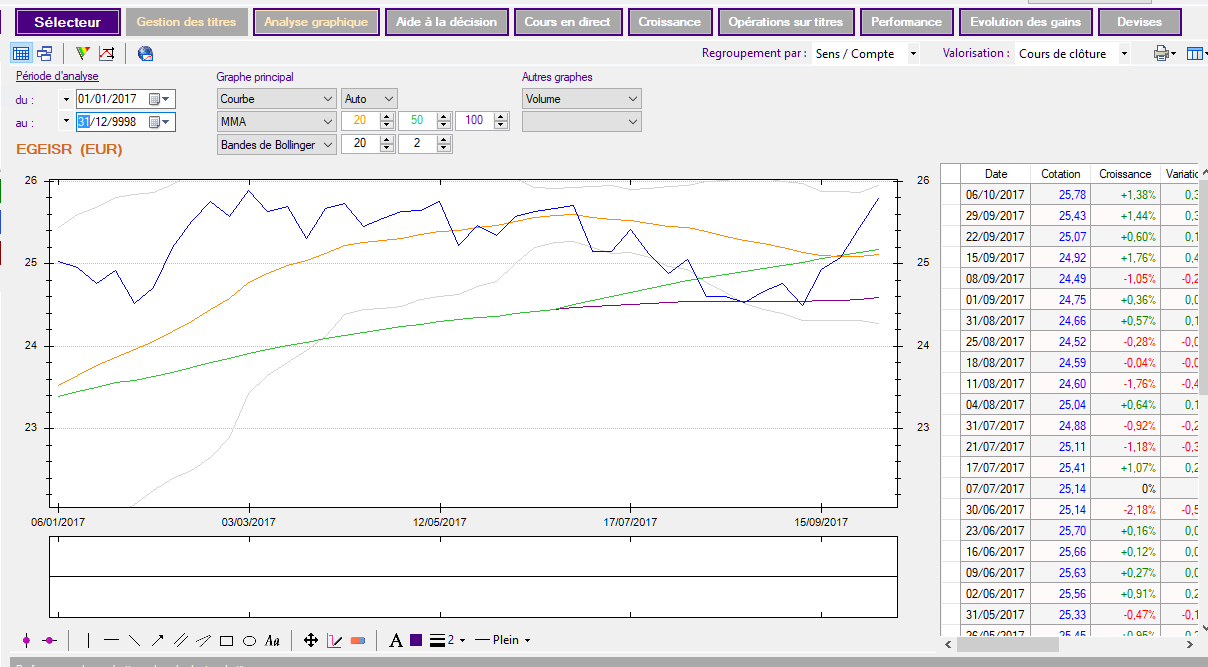Select the Aa text annotation tool

(x=272, y=640)
